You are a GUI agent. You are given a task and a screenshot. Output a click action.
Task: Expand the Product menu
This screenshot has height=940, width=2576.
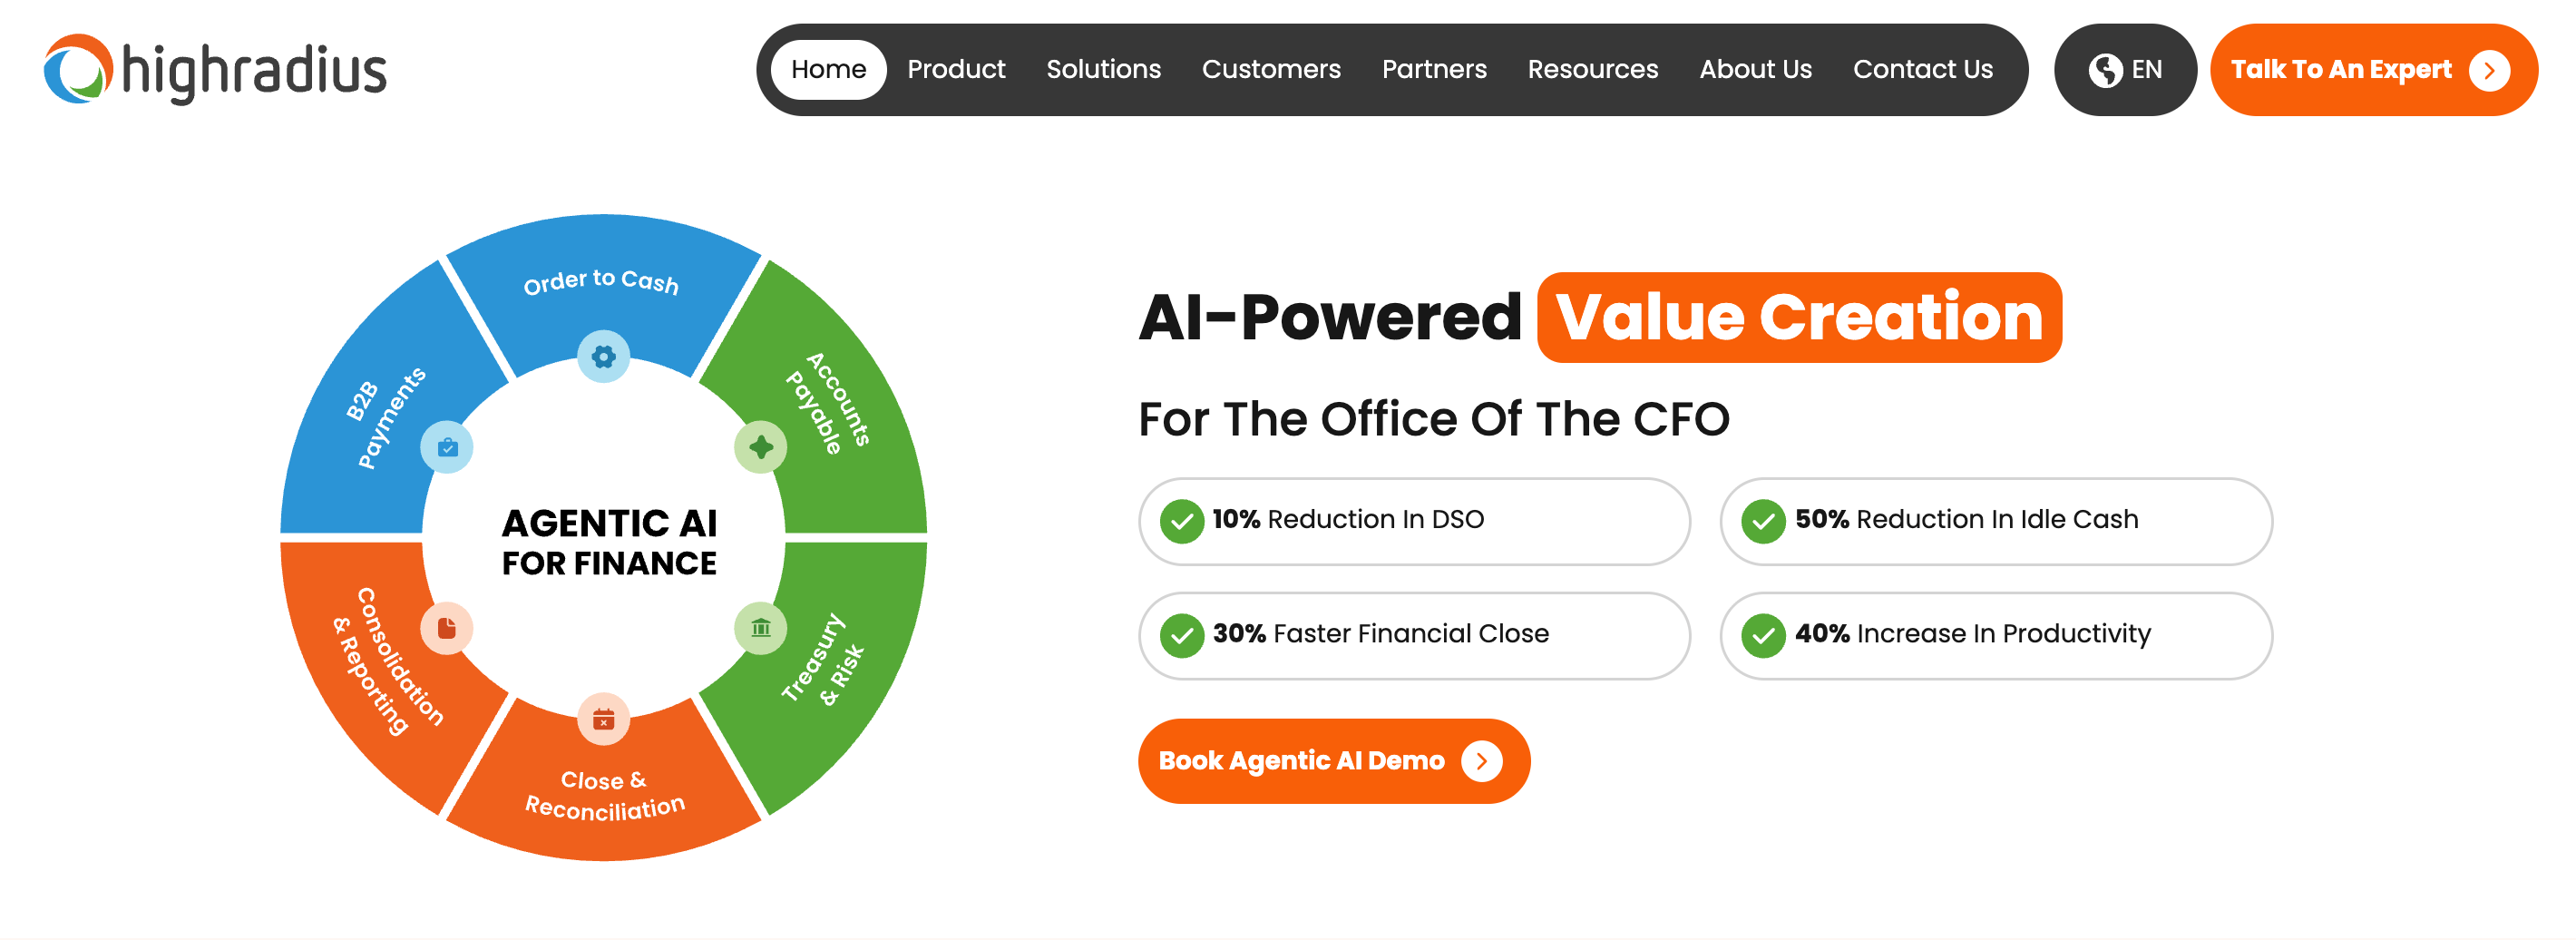pos(956,69)
